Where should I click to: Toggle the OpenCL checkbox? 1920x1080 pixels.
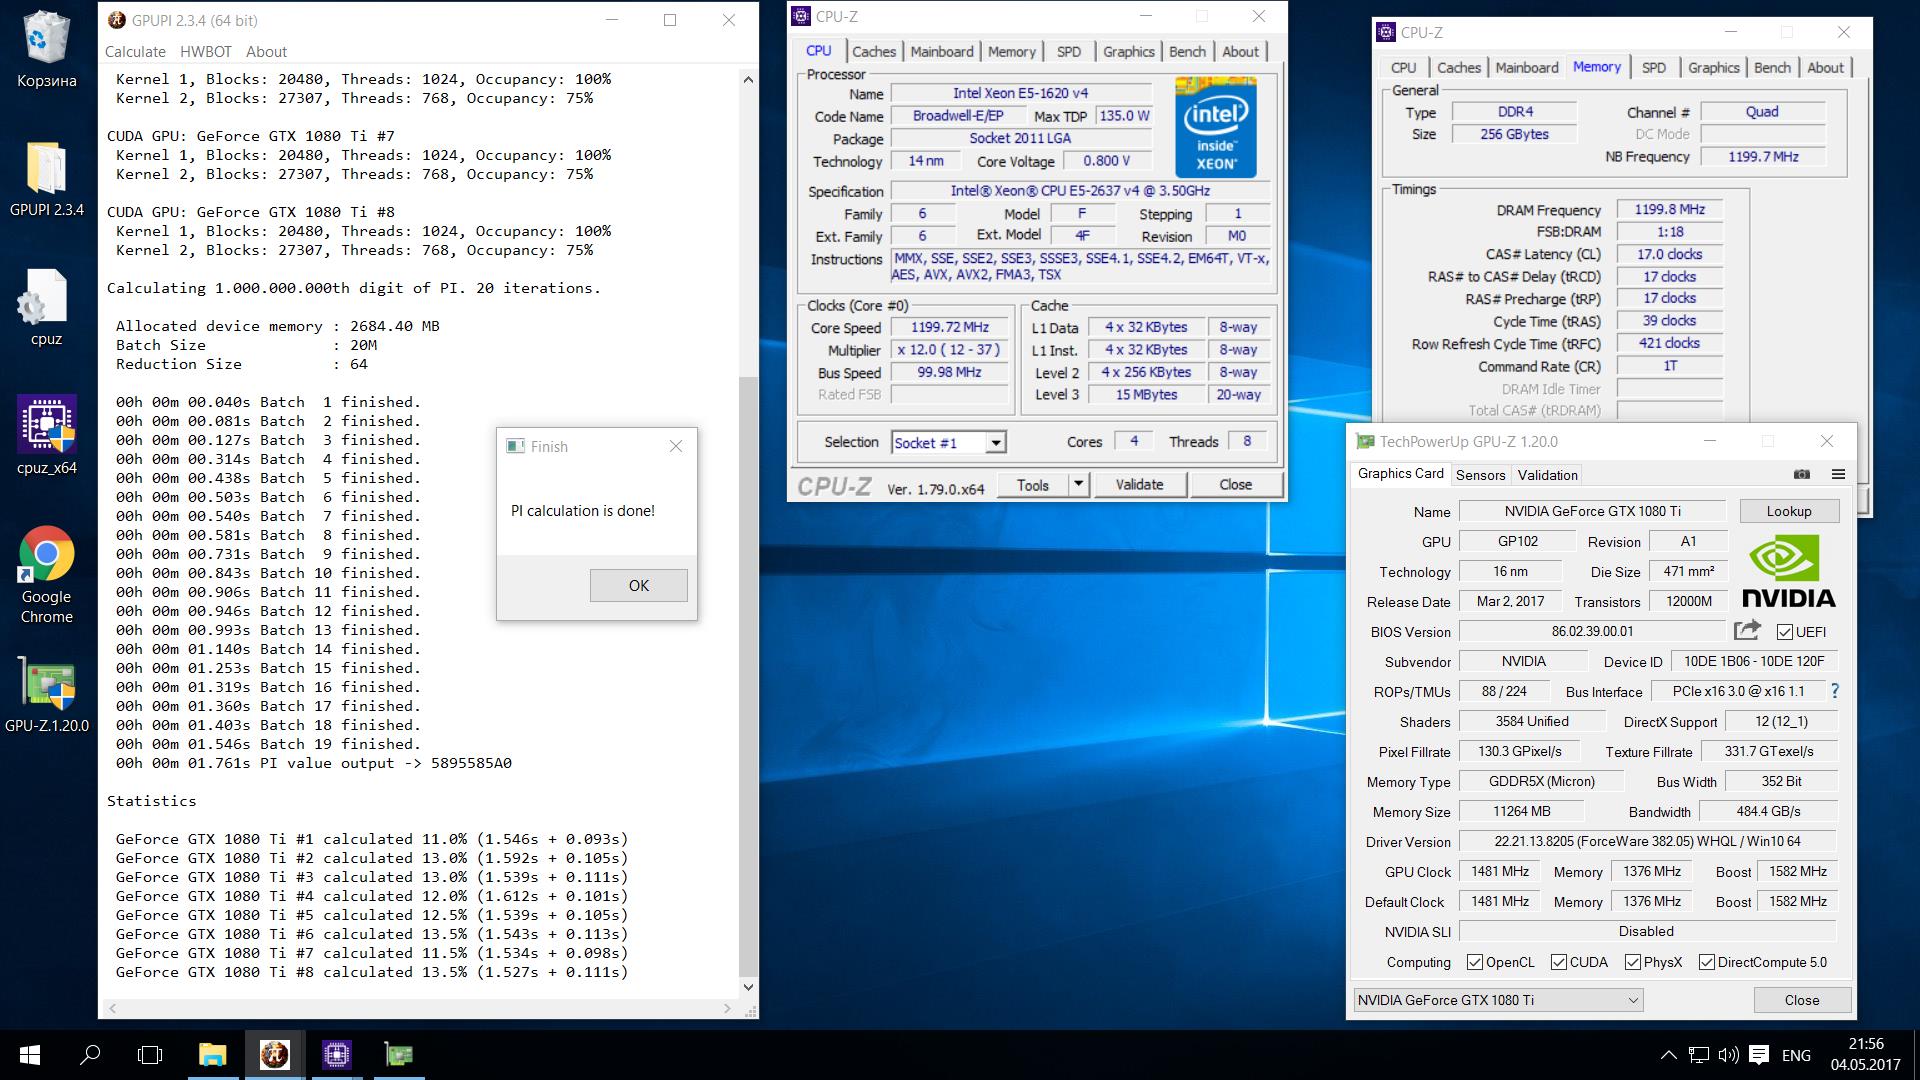click(1474, 962)
